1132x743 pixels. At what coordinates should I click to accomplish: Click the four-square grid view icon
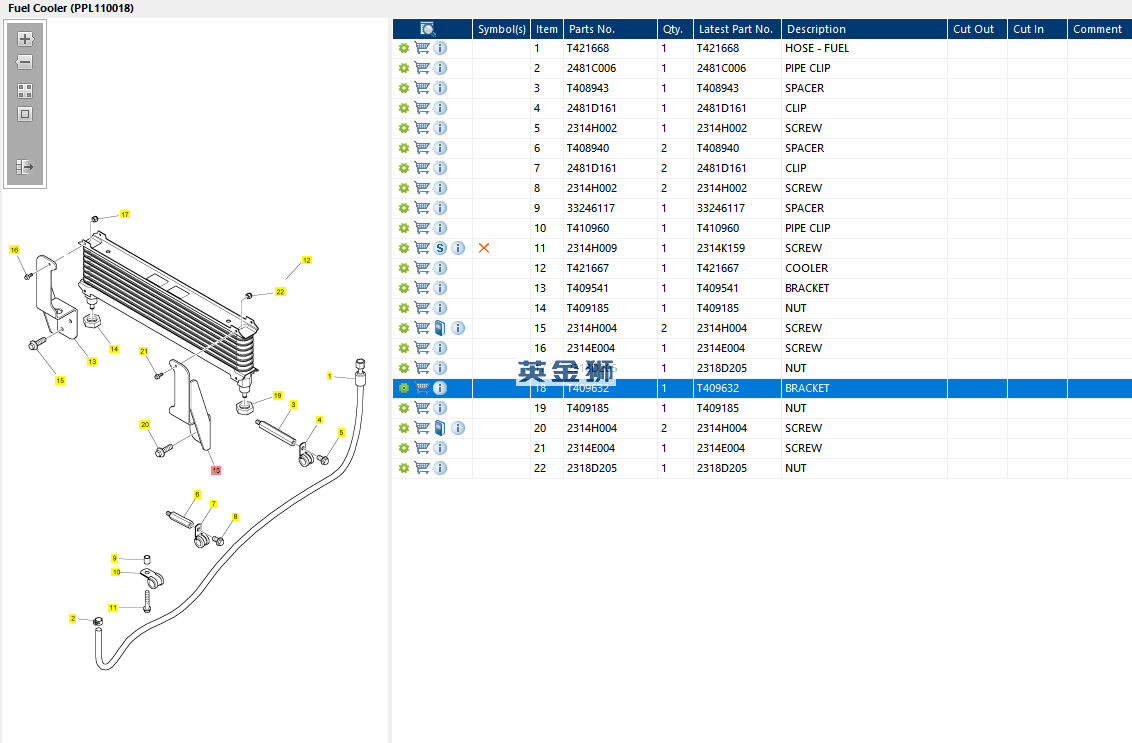coord(25,91)
